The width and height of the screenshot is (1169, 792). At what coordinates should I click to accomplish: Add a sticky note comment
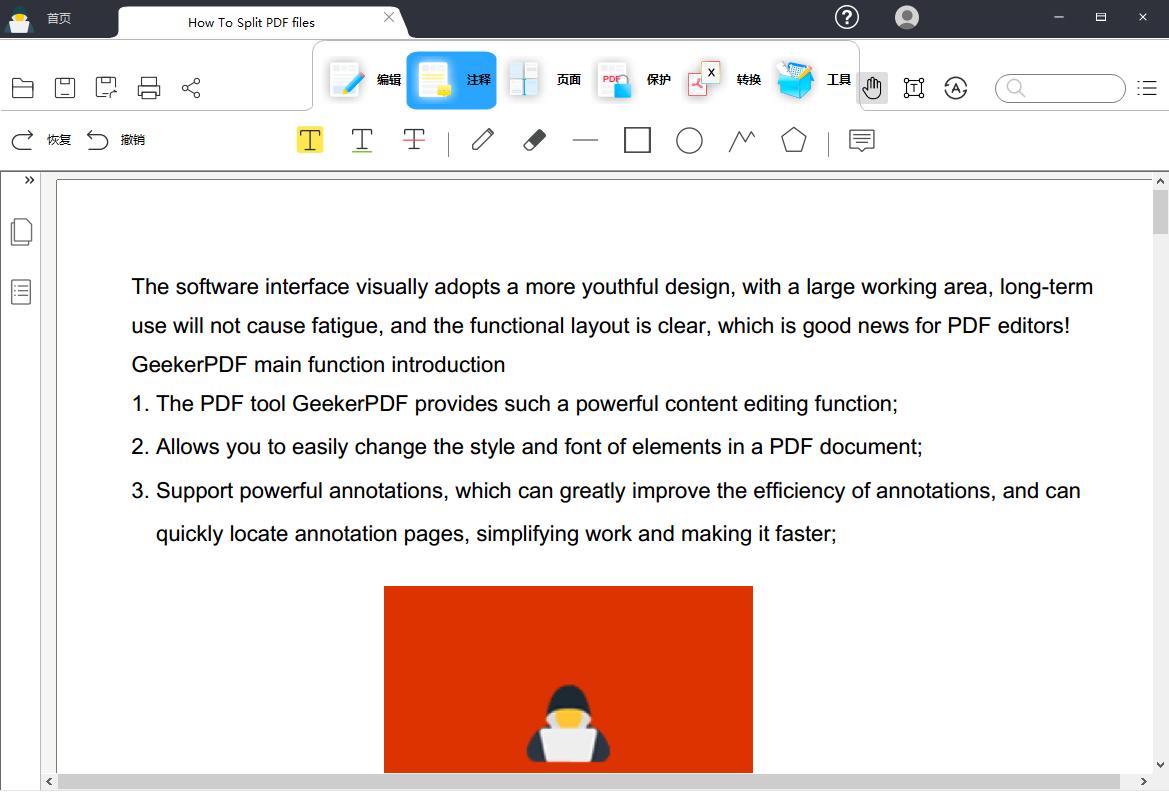[x=861, y=140]
